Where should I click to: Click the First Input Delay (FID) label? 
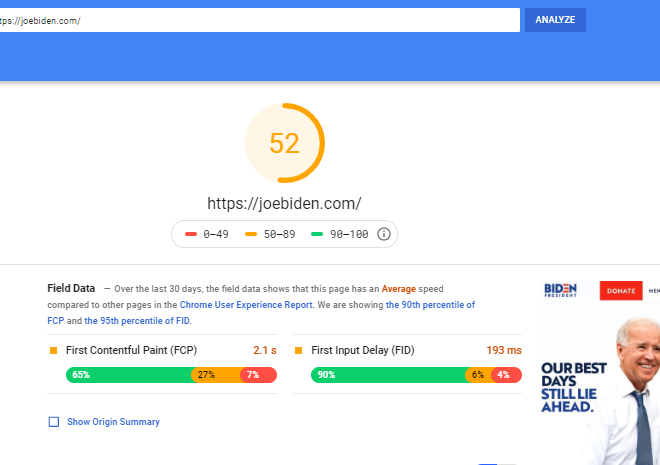click(x=363, y=350)
